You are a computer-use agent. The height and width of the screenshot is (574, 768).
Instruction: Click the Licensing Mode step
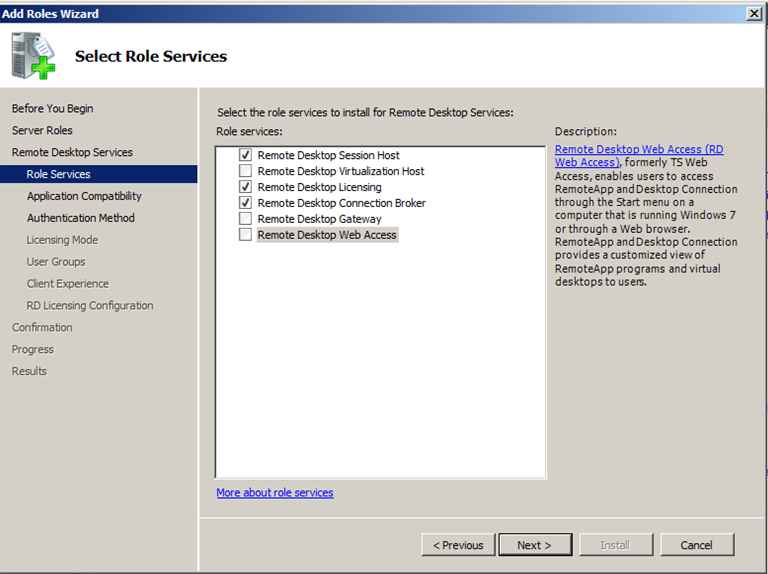click(x=62, y=240)
